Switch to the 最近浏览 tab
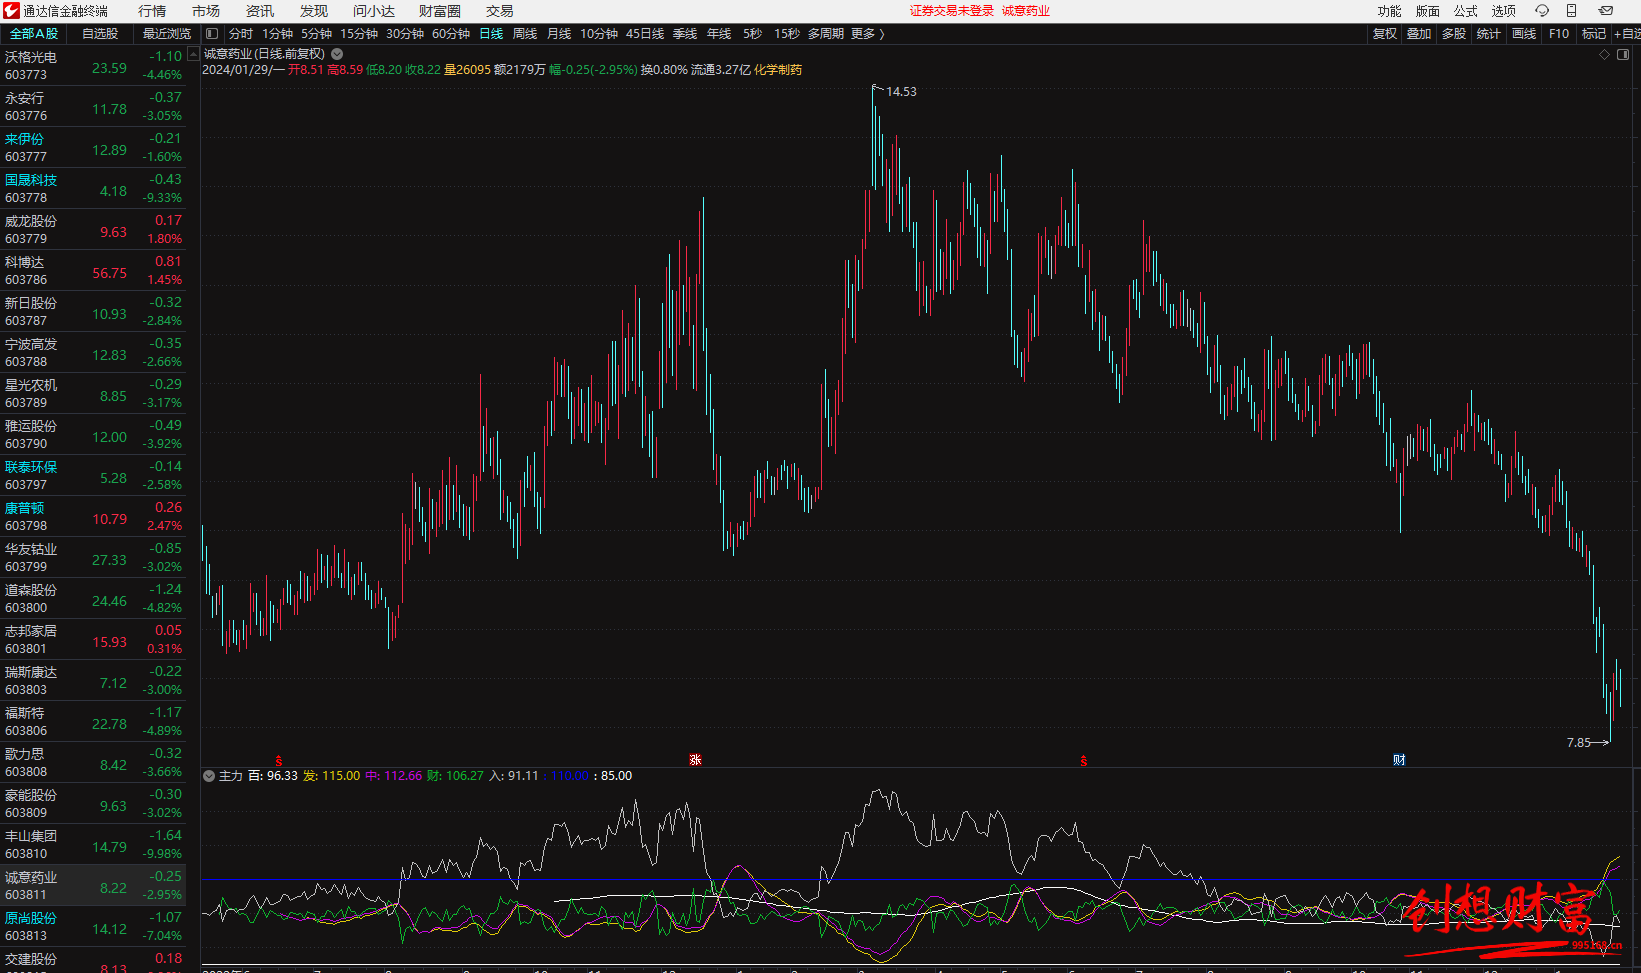The image size is (1641, 973). [x=167, y=34]
